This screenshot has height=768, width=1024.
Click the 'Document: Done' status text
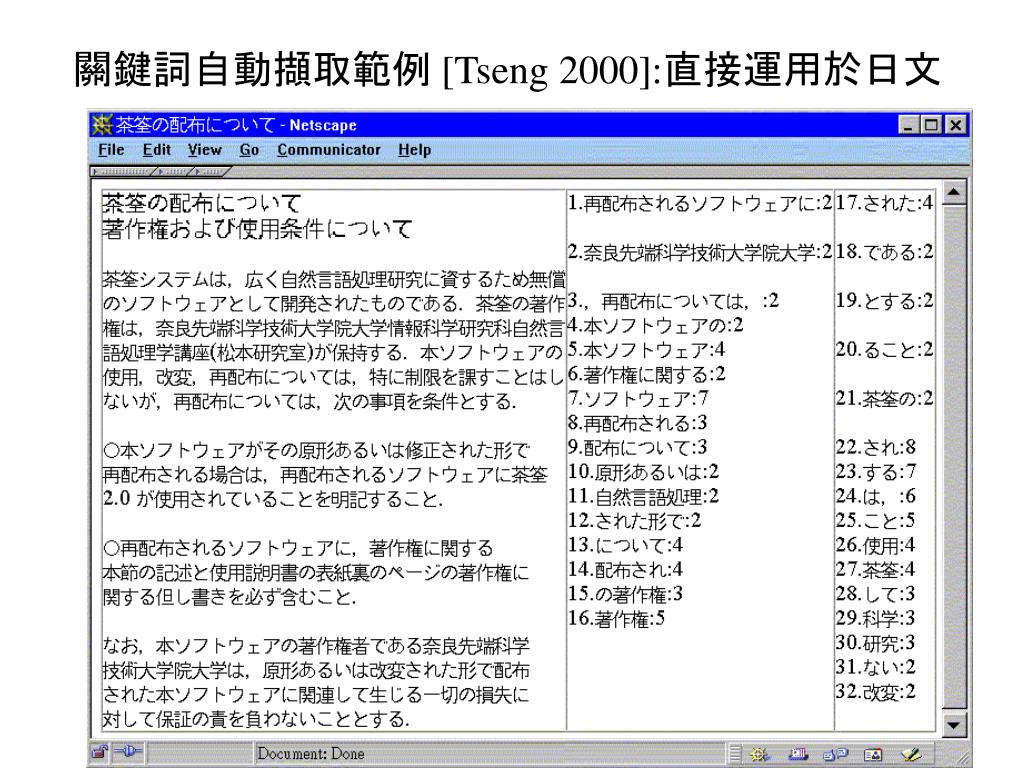[x=311, y=754]
